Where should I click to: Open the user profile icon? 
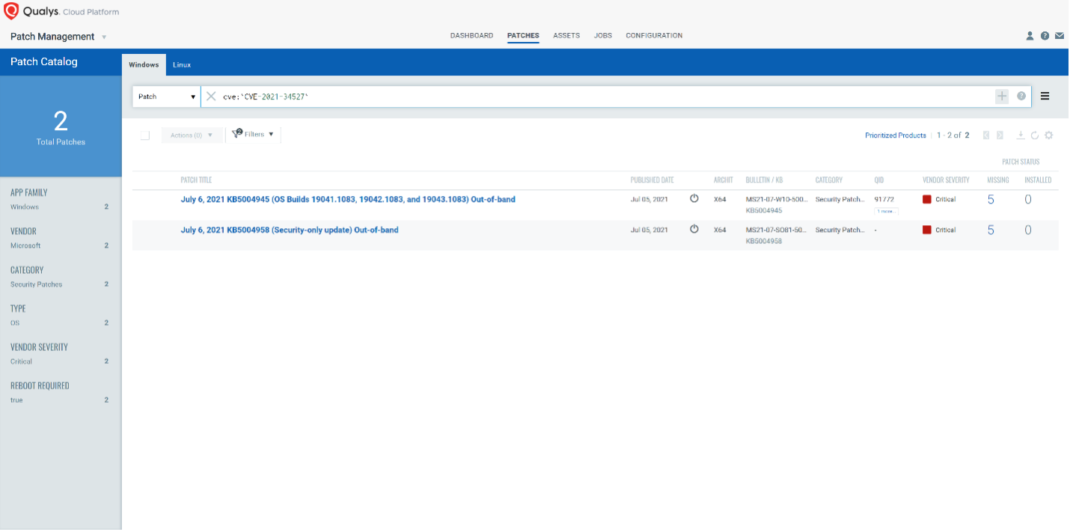click(1030, 36)
